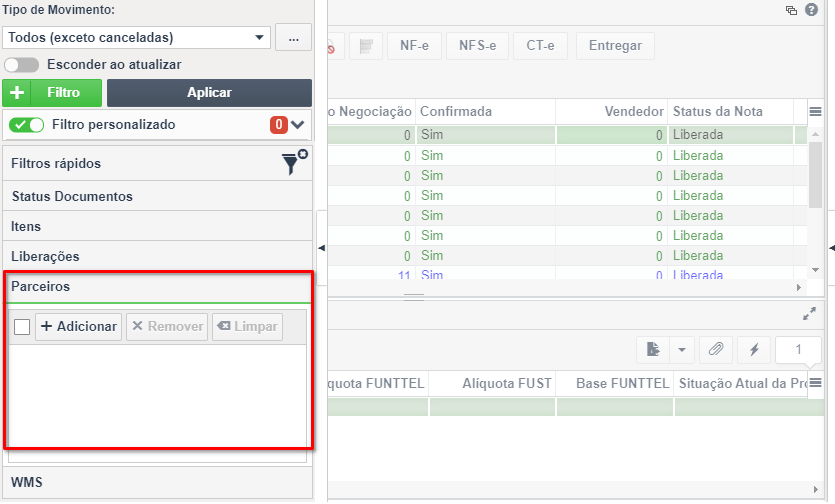Image resolution: width=835 pixels, height=504 pixels.
Task: Click the document export icon
Action: 653,349
